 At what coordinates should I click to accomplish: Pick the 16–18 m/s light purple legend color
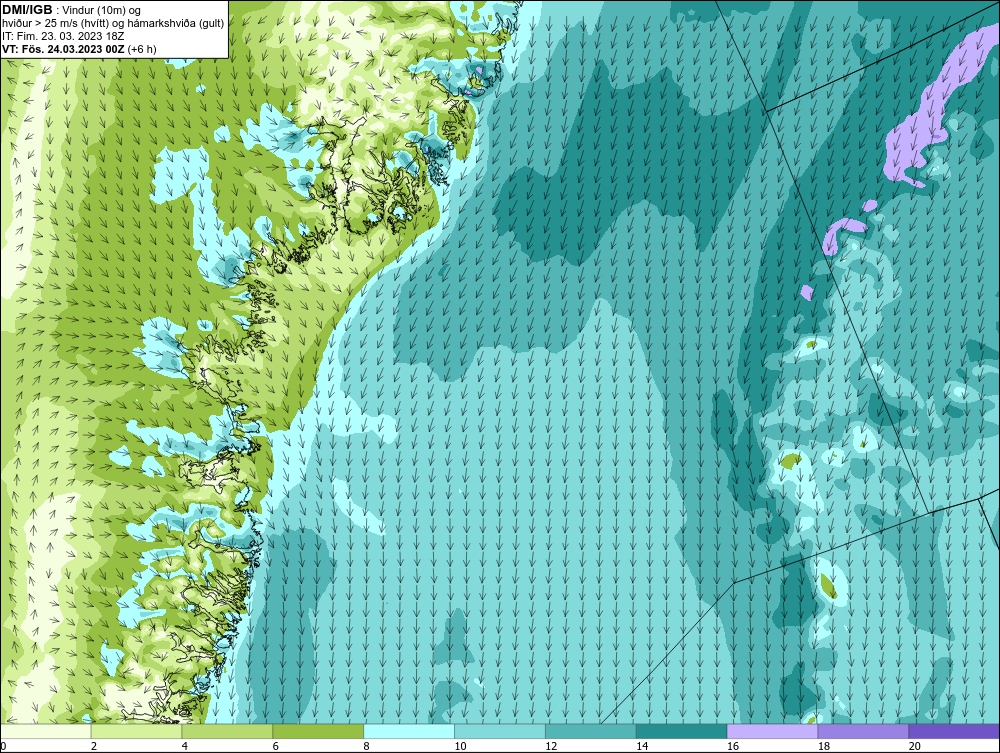pyautogui.click(x=772, y=731)
